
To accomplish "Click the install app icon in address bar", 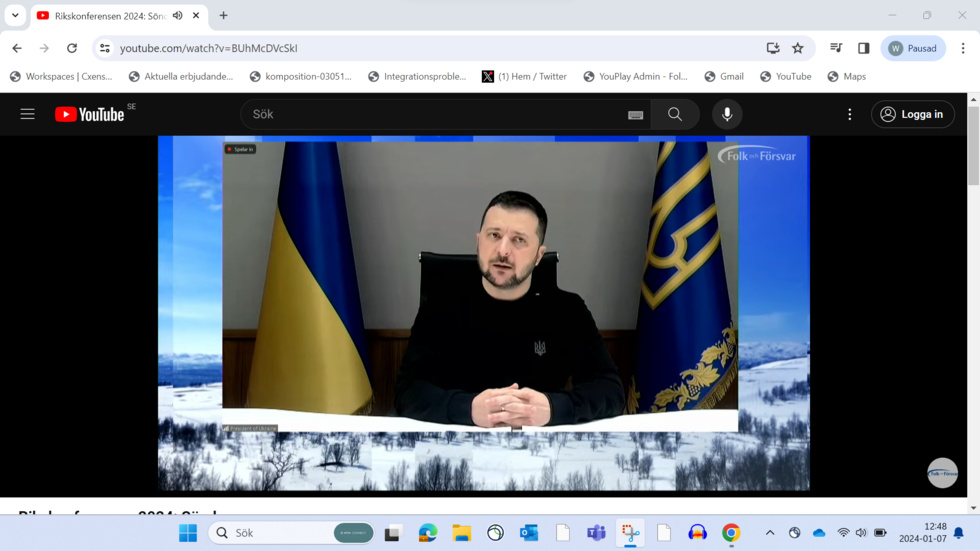I will coord(773,48).
